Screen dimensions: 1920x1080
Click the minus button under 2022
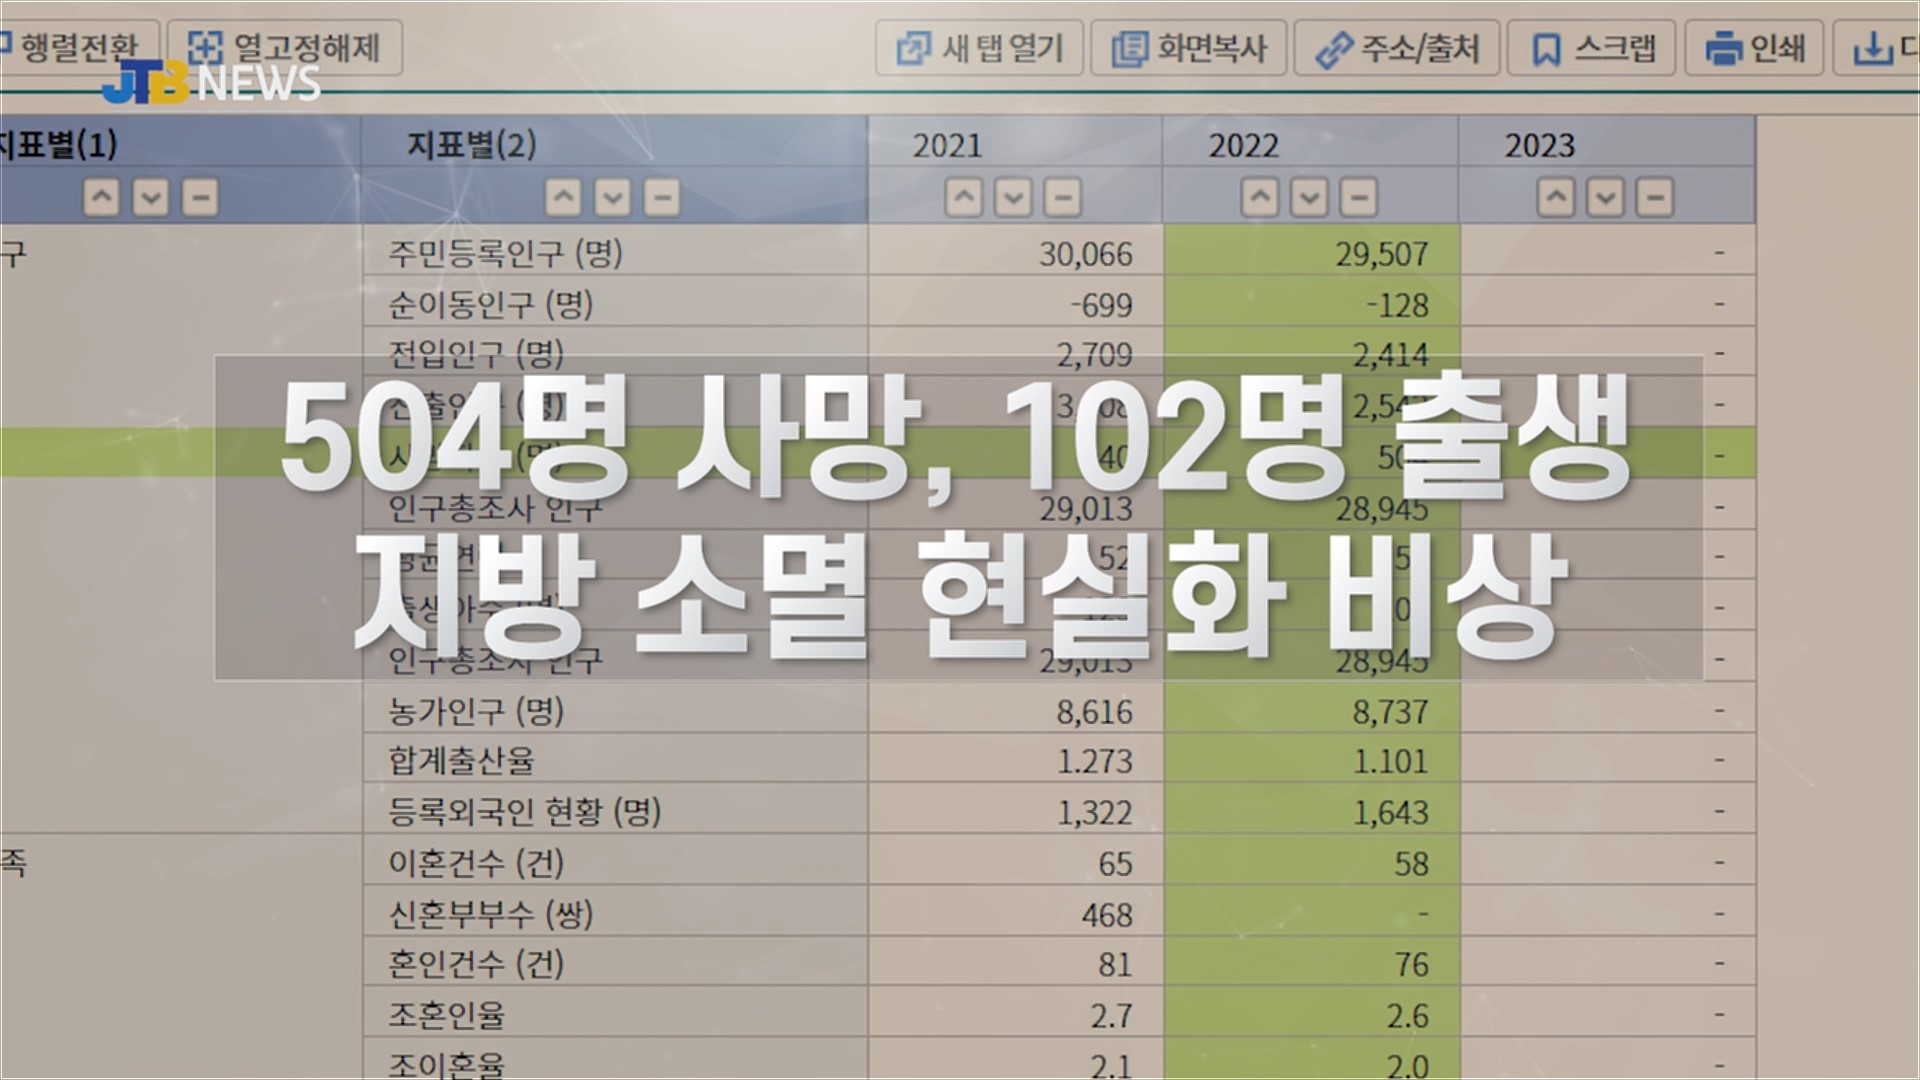[x=1358, y=197]
